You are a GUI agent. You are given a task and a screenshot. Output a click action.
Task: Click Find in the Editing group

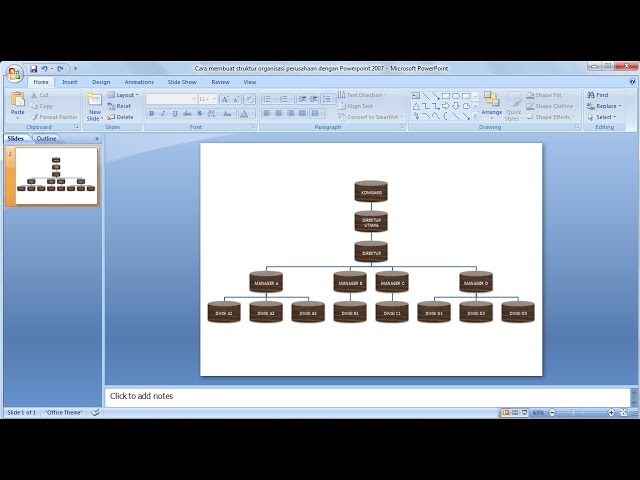click(x=602, y=95)
